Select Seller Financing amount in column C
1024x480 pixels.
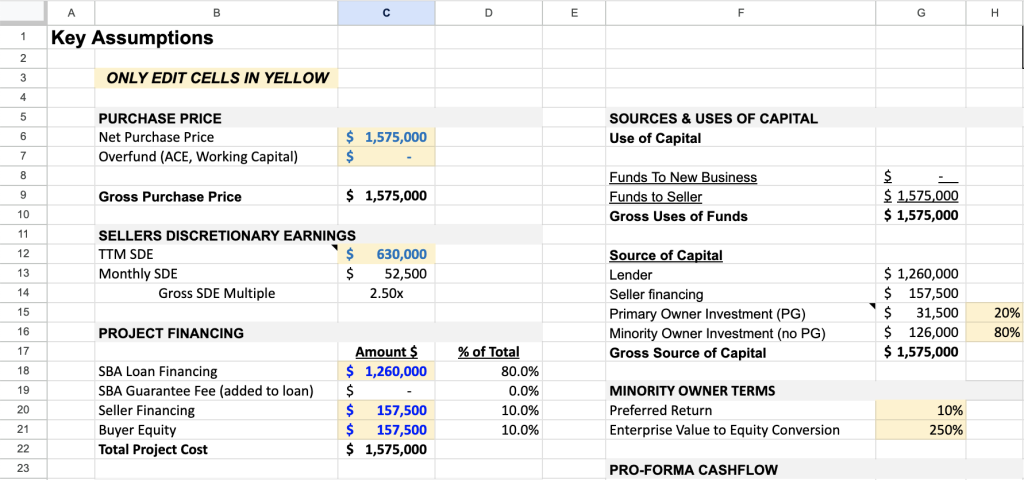386,410
